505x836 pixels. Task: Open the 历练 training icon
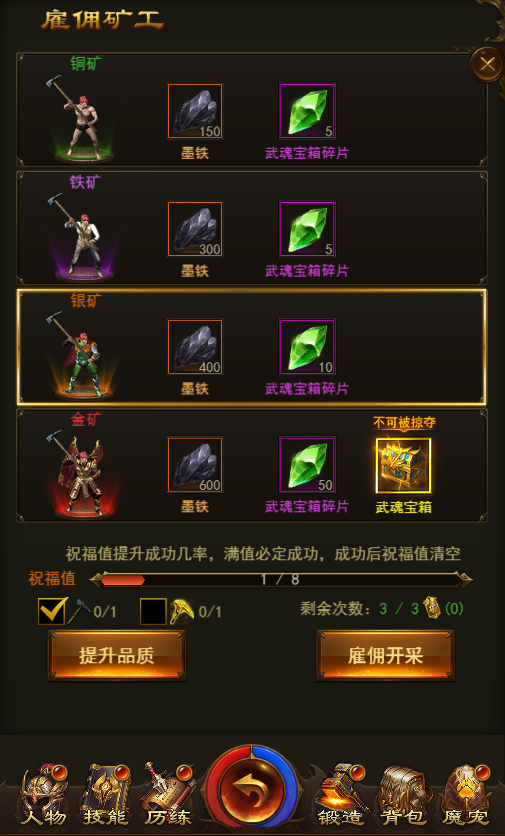coord(167,795)
